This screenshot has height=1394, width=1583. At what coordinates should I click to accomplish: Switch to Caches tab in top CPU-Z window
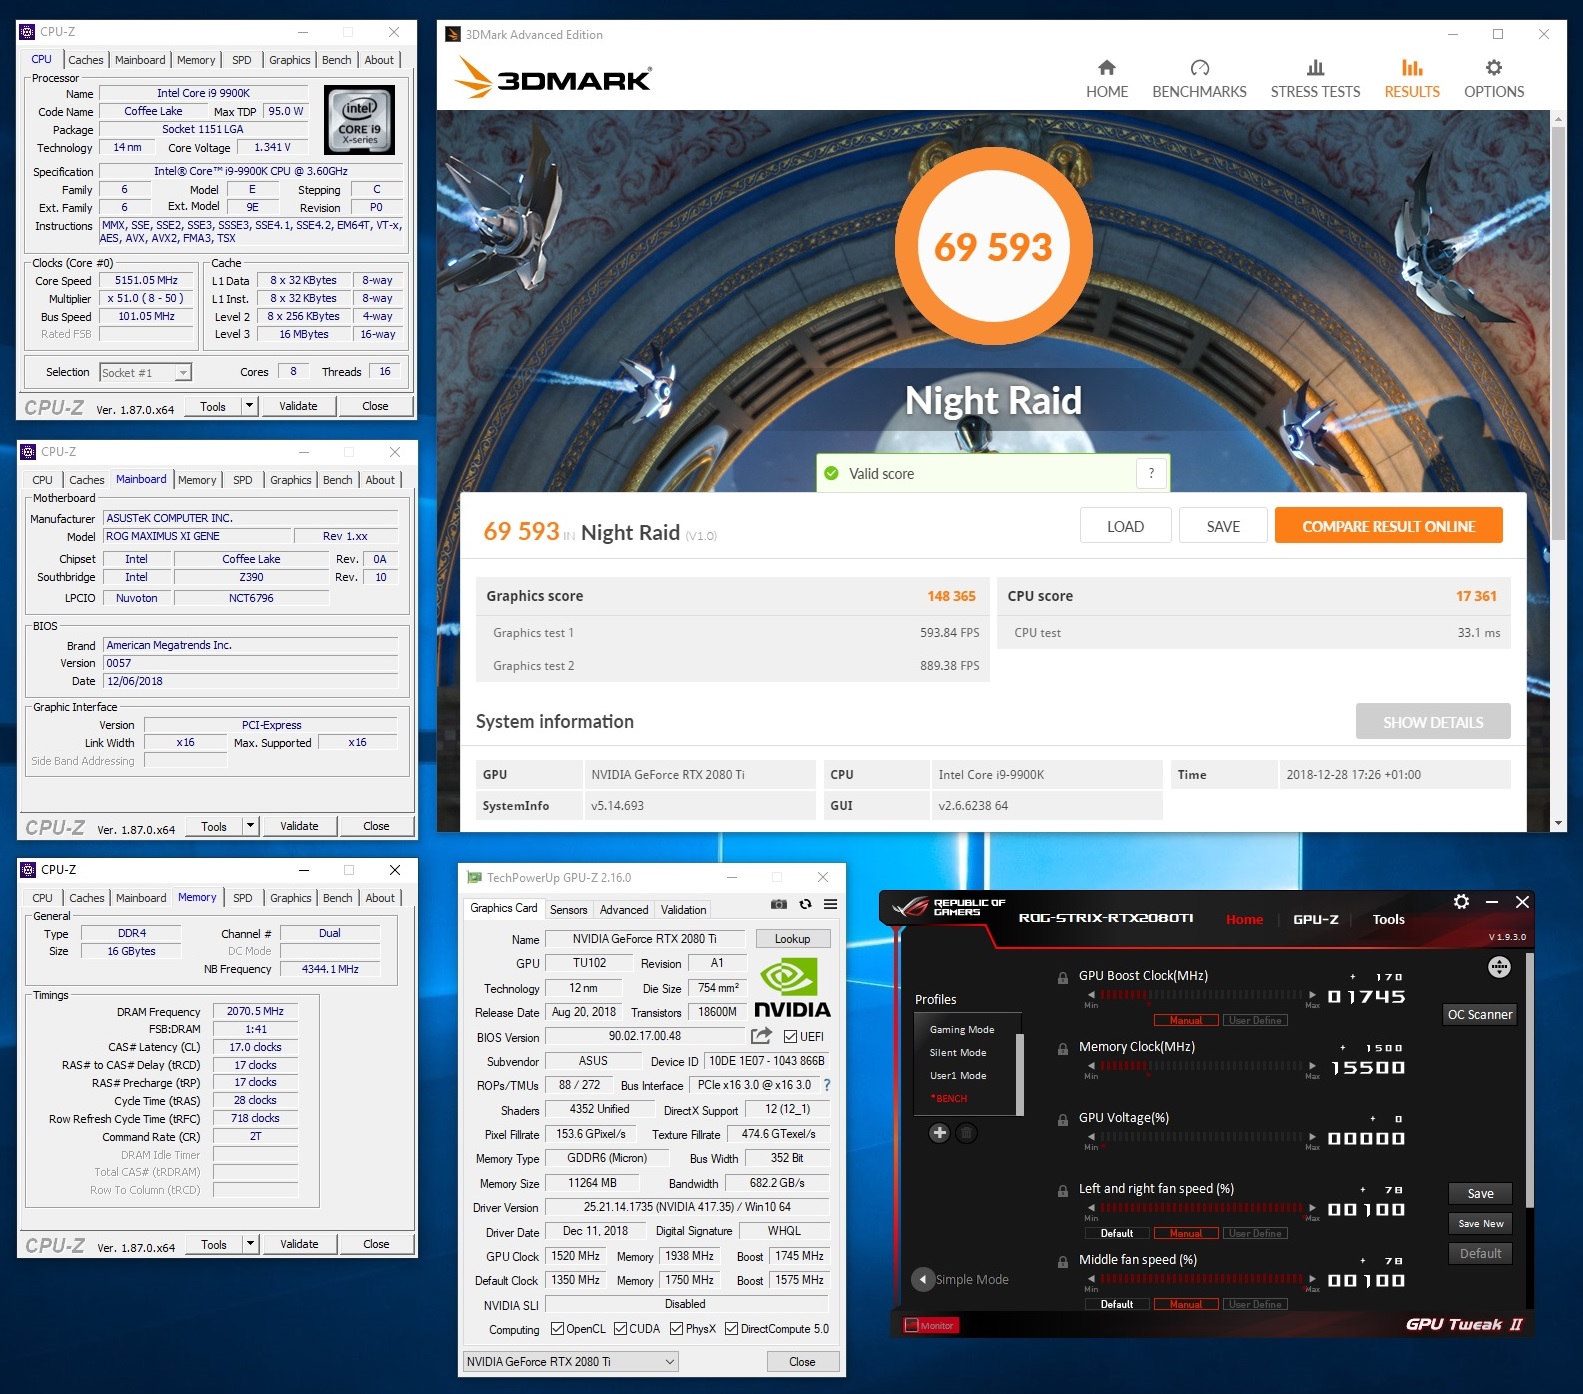coord(86,60)
